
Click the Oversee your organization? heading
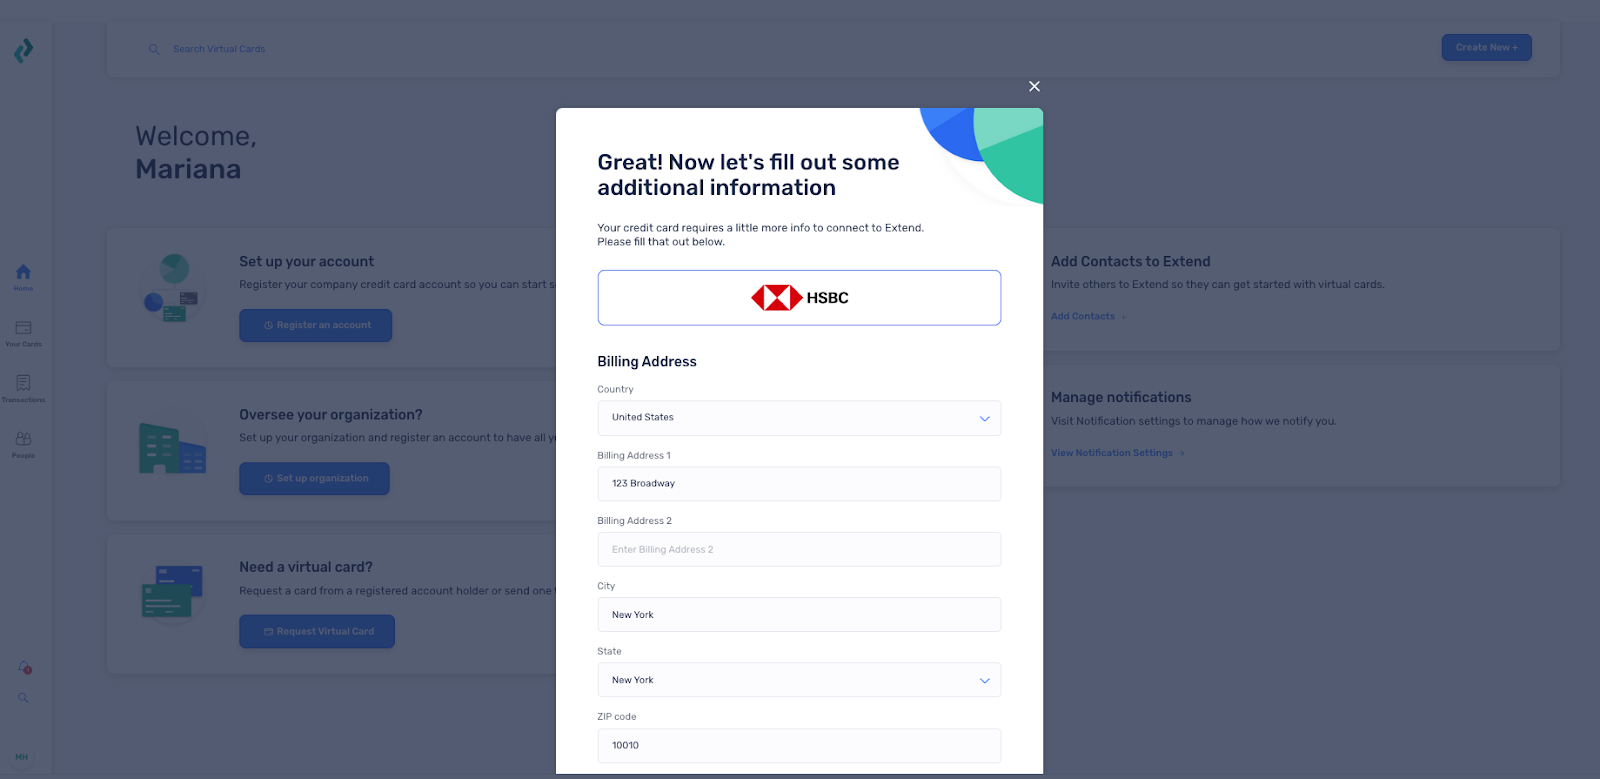click(x=330, y=414)
